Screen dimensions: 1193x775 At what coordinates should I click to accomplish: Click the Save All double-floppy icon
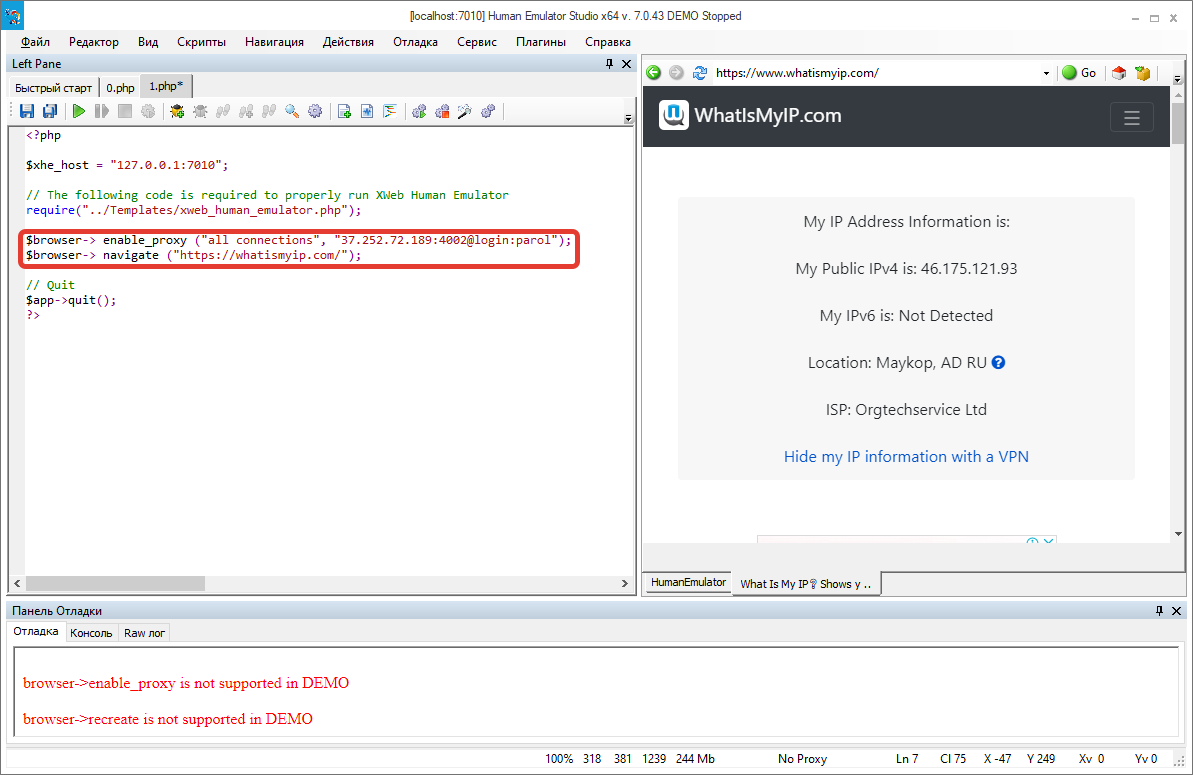pyautogui.click(x=49, y=111)
